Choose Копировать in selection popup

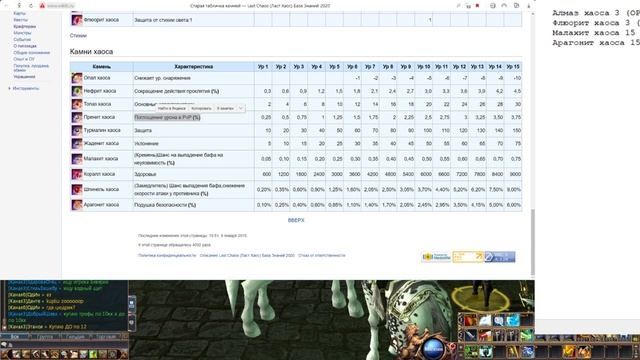201,109
